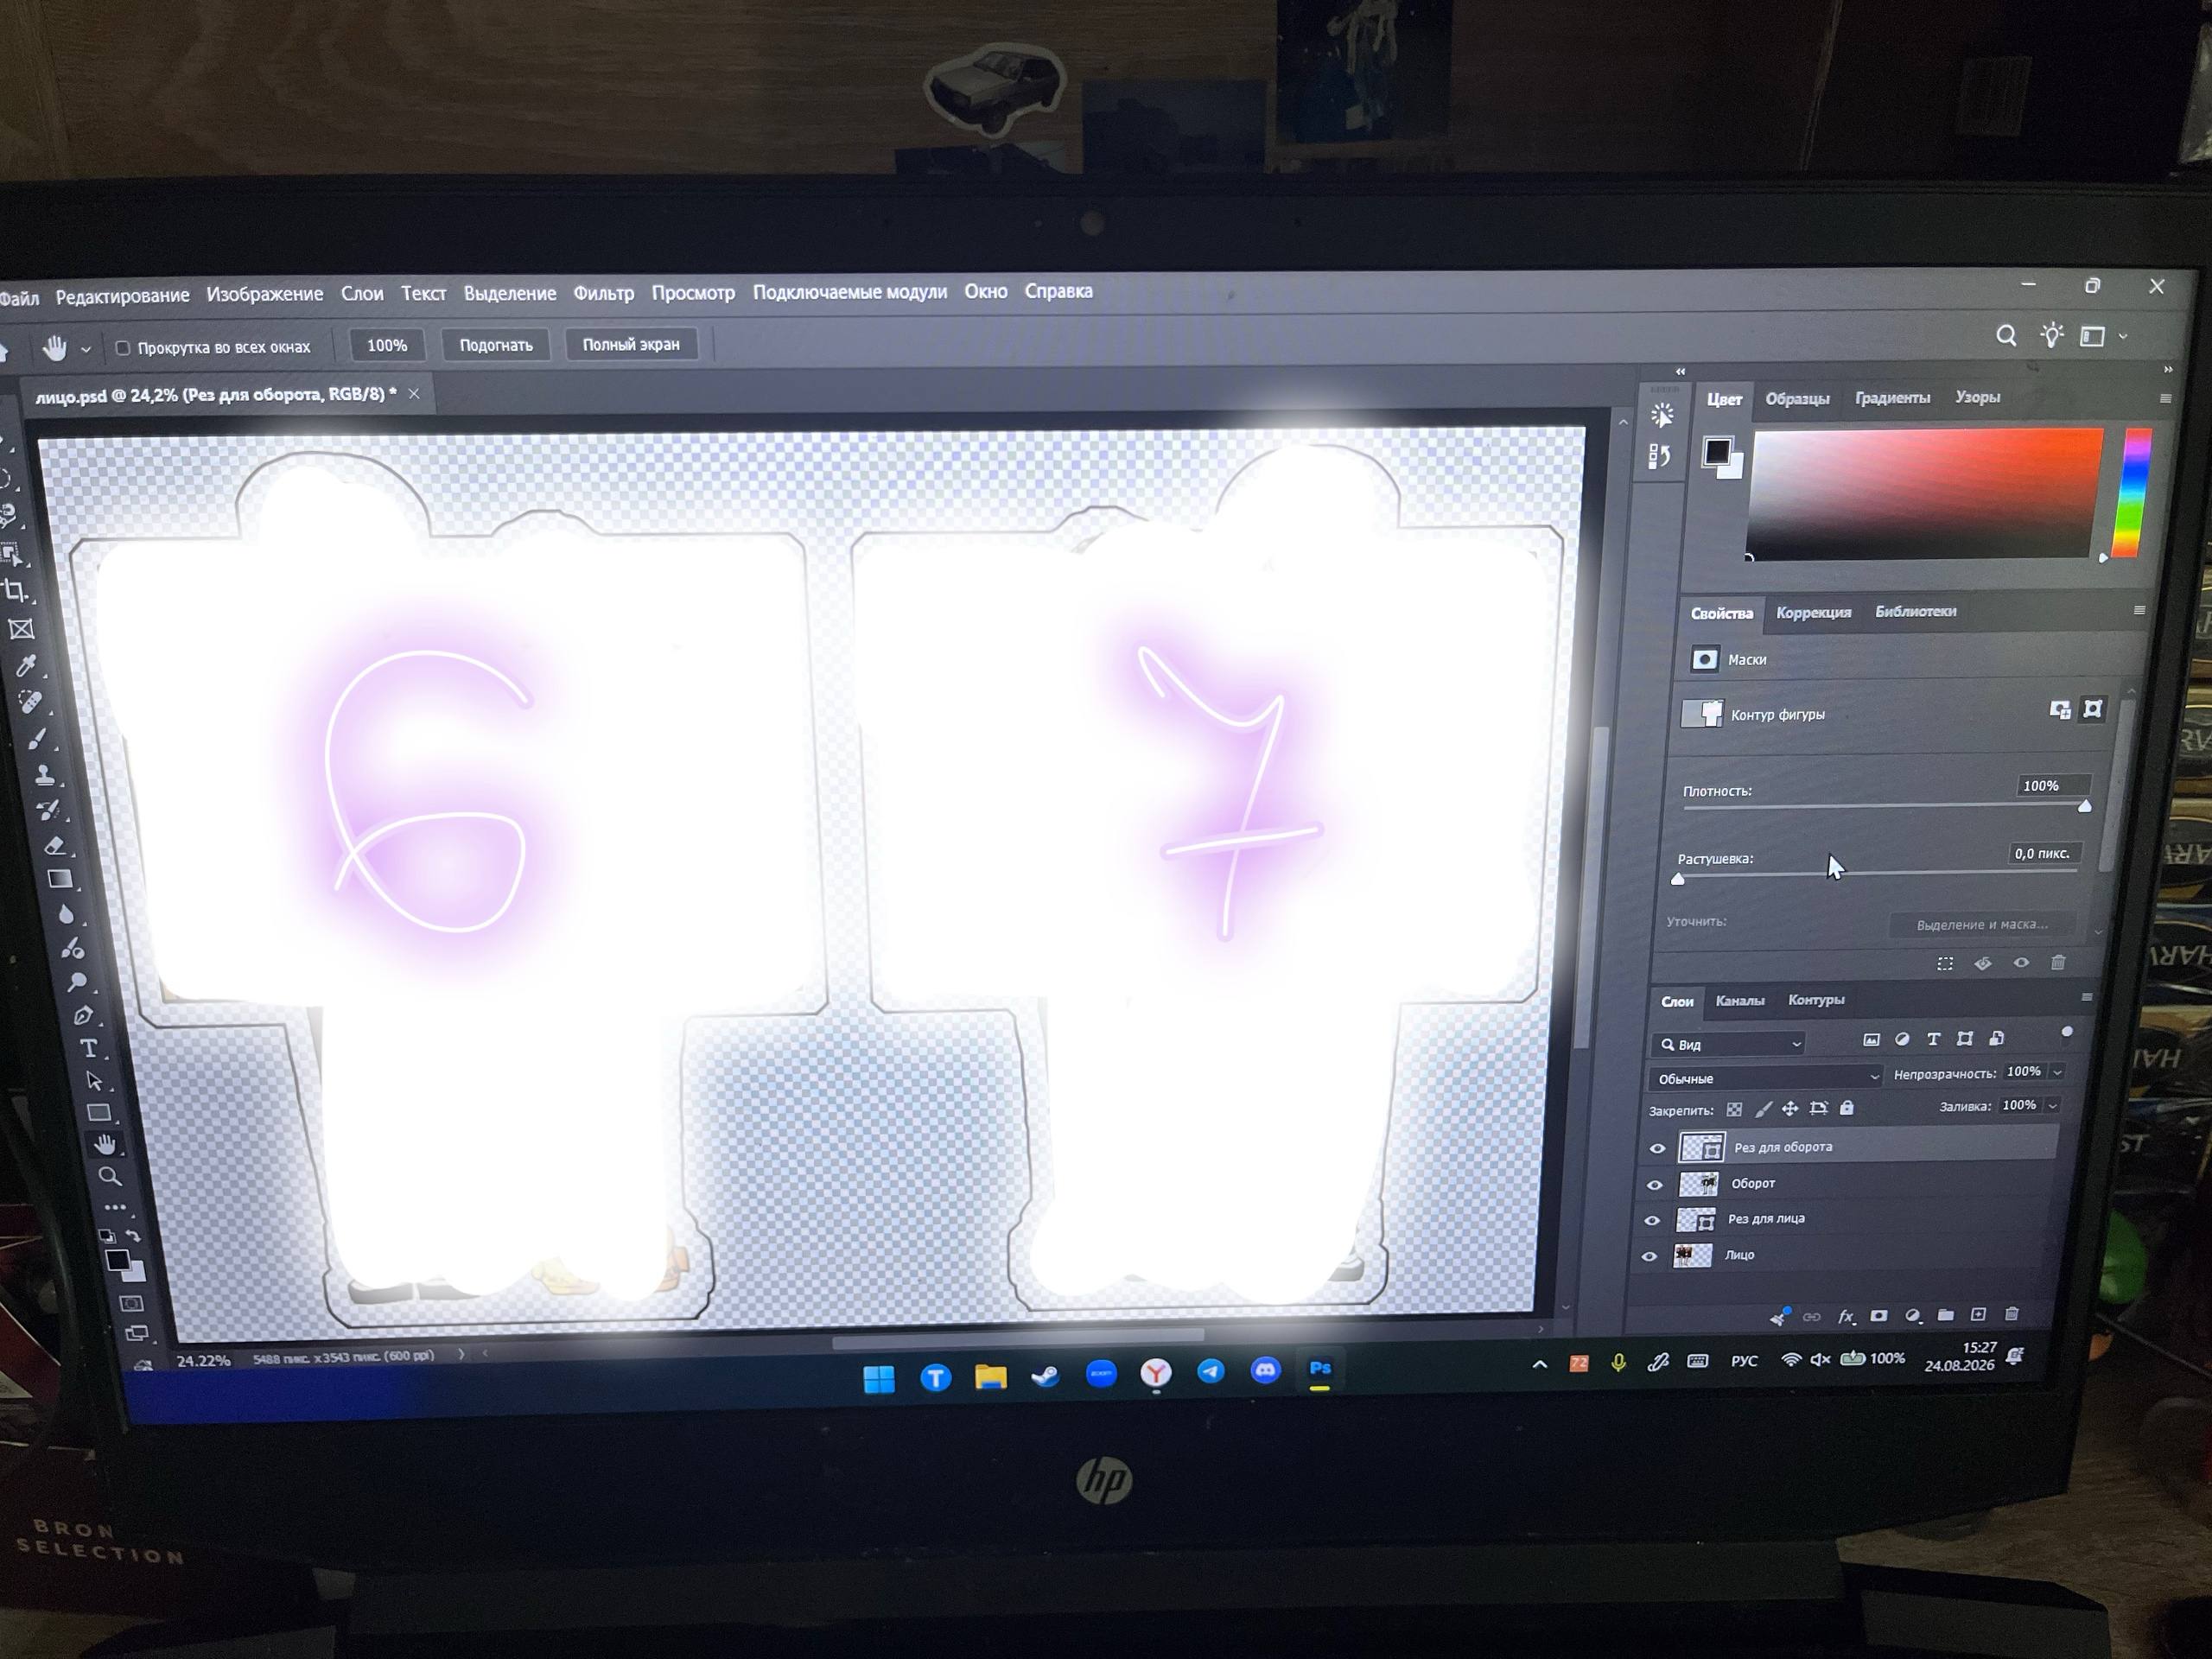Add a pixel mask in Properties panel

pyautogui.click(x=2059, y=710)
